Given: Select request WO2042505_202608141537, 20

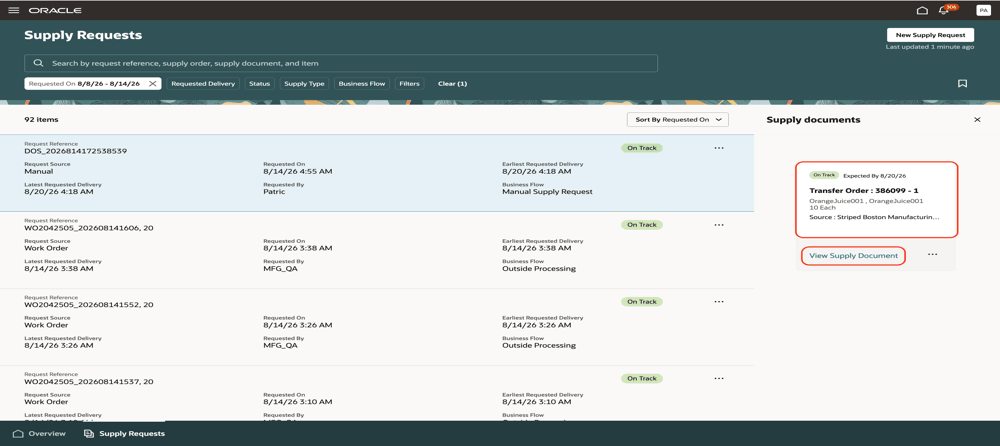Looking at the screenshot, I should (x=89, y=382).
